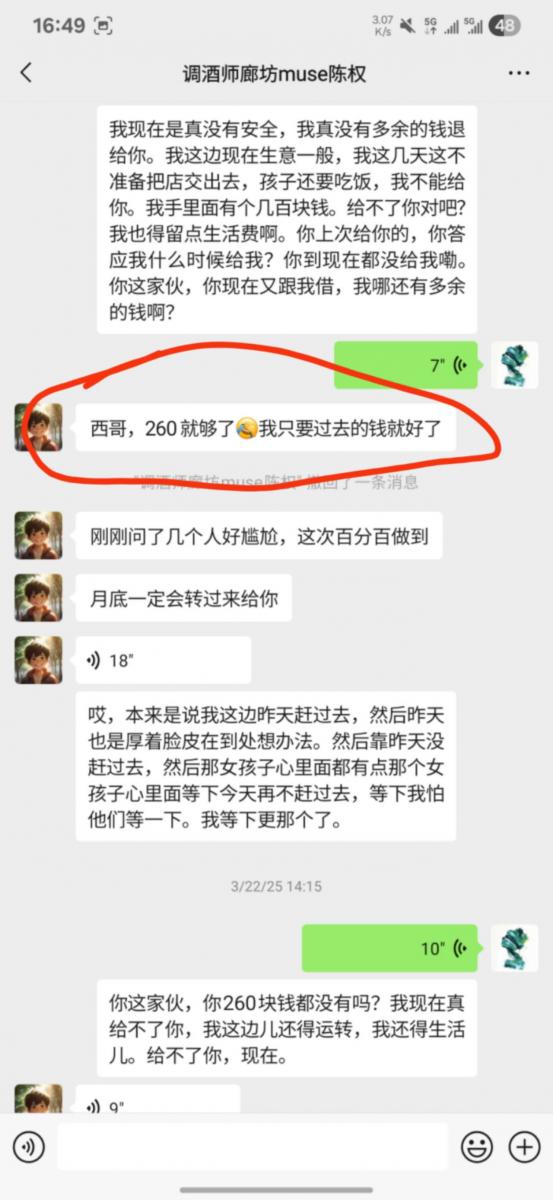Open my avatar beside 7-second voice
This screenshot has height=1200, width=553.
(x=515, y=365)
